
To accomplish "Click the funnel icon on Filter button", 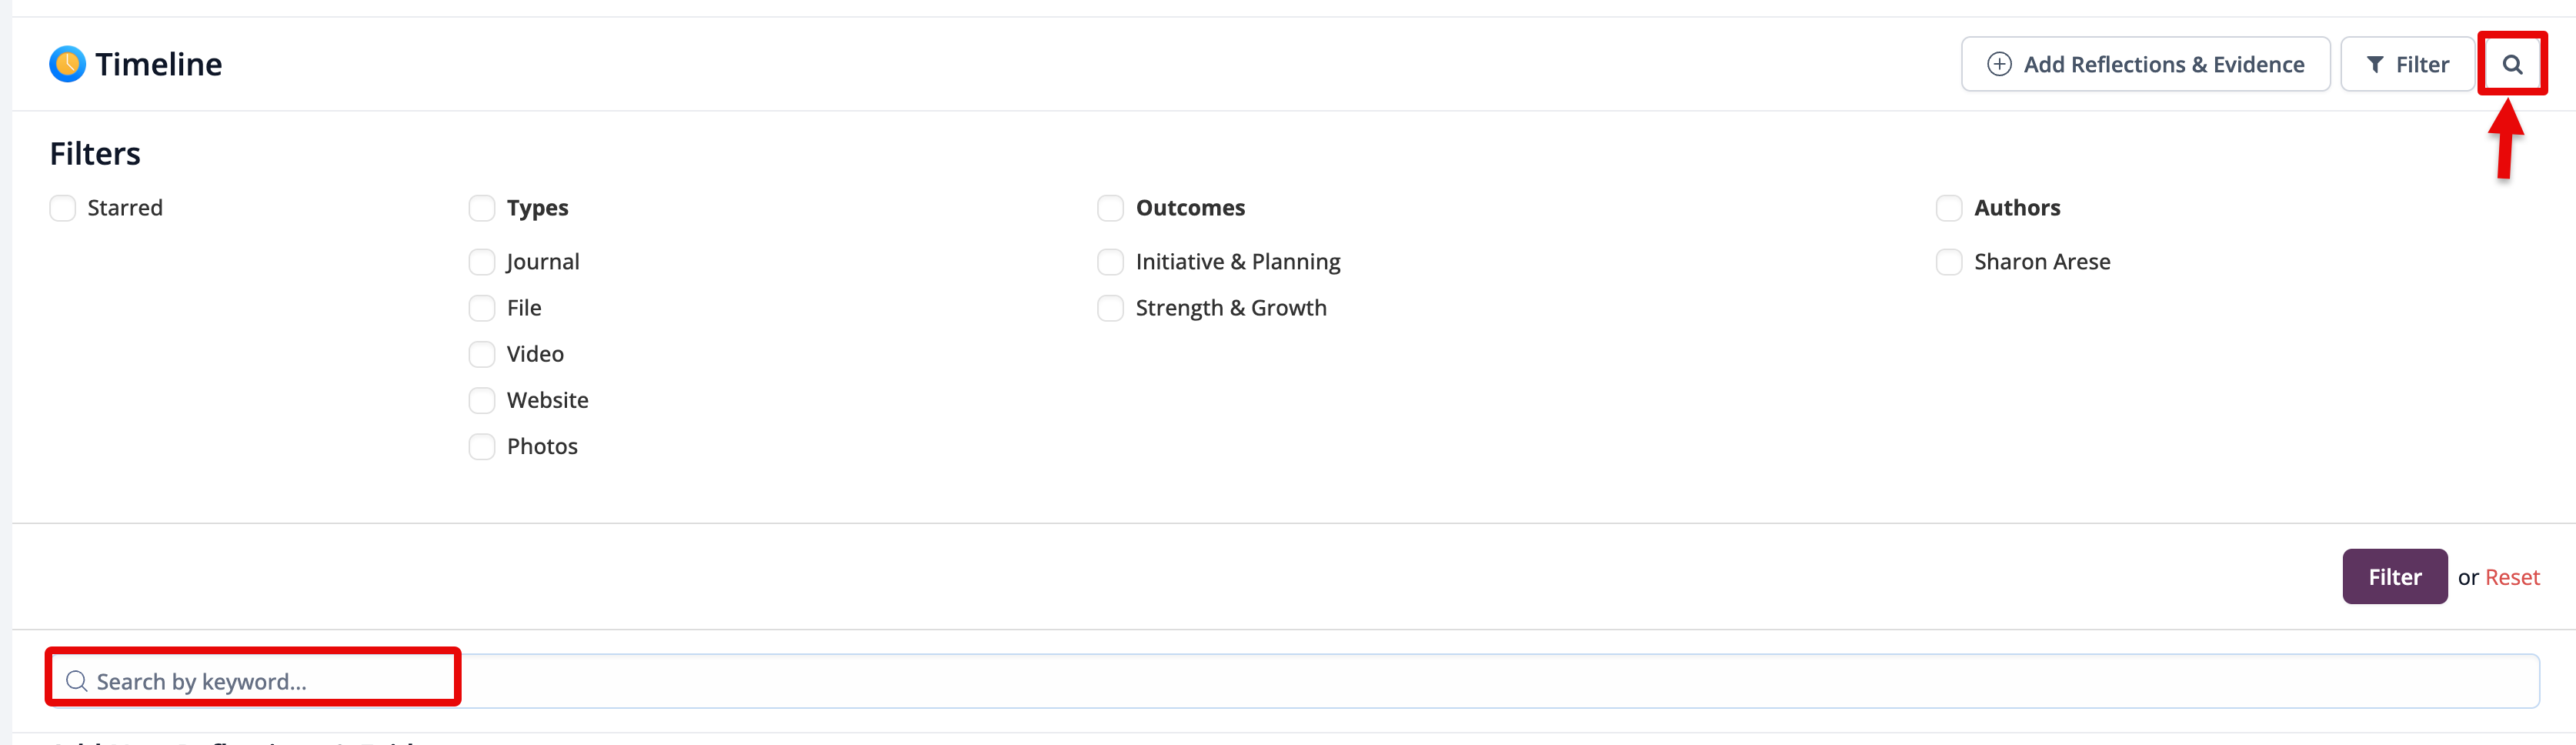I will coord(2375,65).
